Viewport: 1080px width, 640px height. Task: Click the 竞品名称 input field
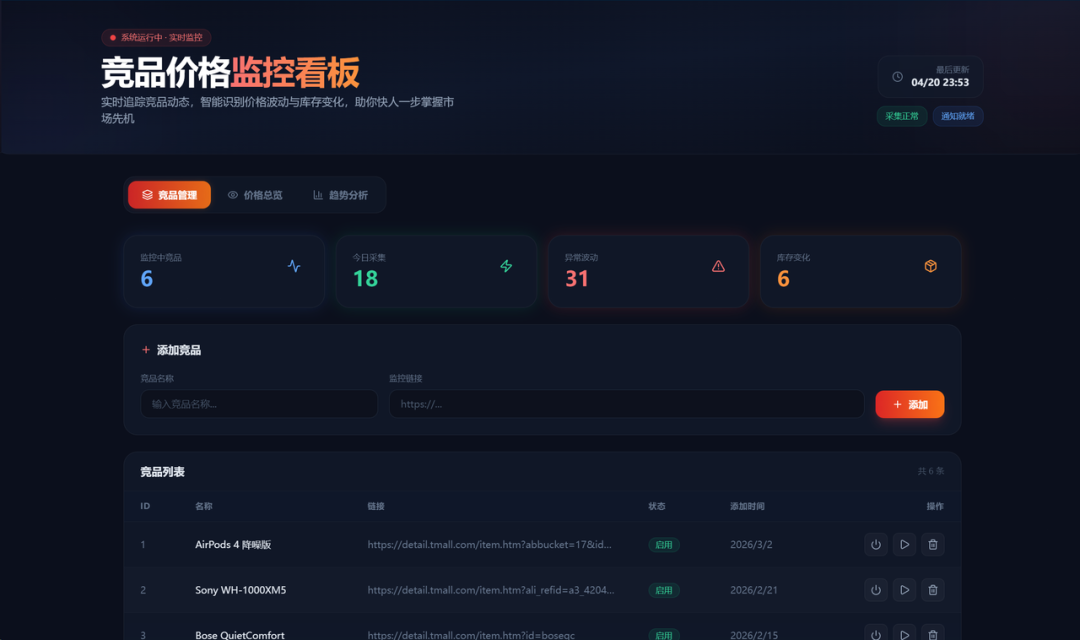[259, 403]
